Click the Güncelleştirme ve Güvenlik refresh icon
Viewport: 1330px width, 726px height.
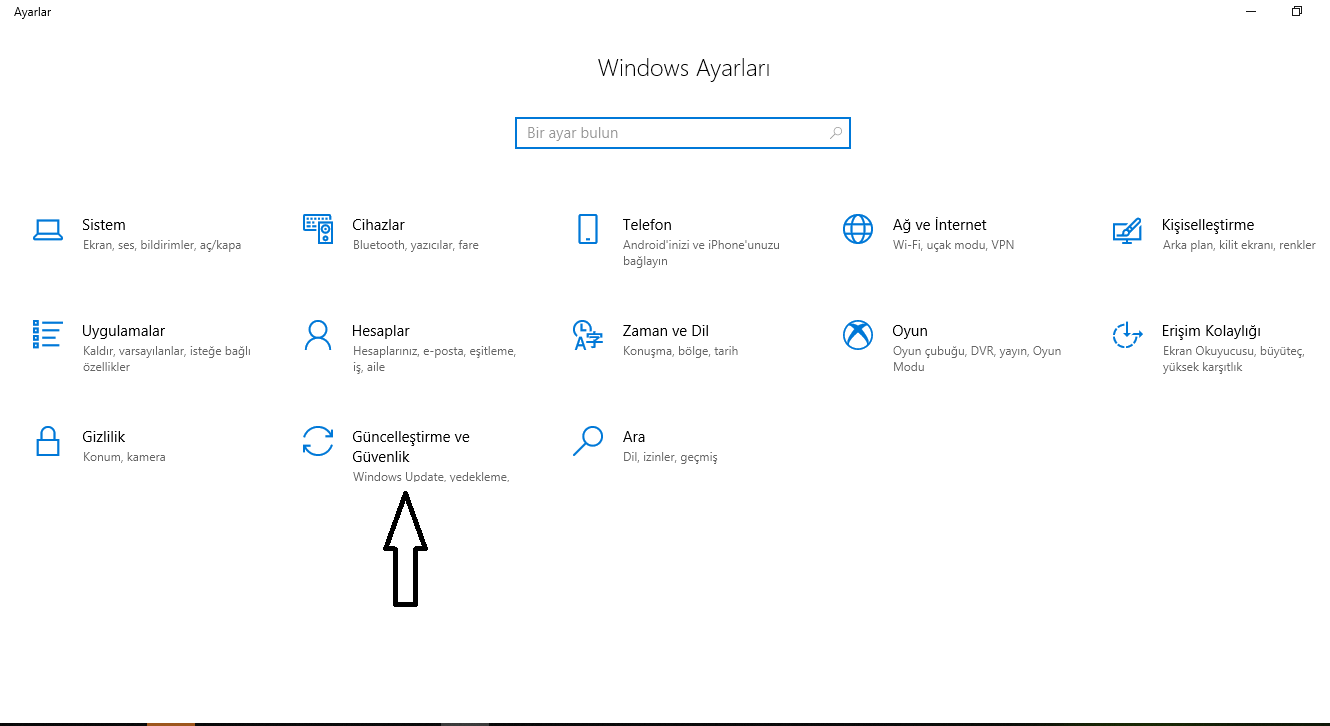[318, 441]
